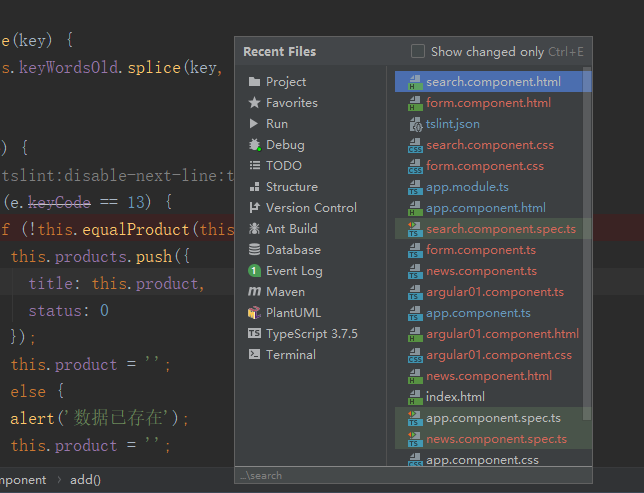Viewport: 644px width, 493px height.
Task: Open index.html from recent files
Action: pyautogui.click(x=455, y=397)
